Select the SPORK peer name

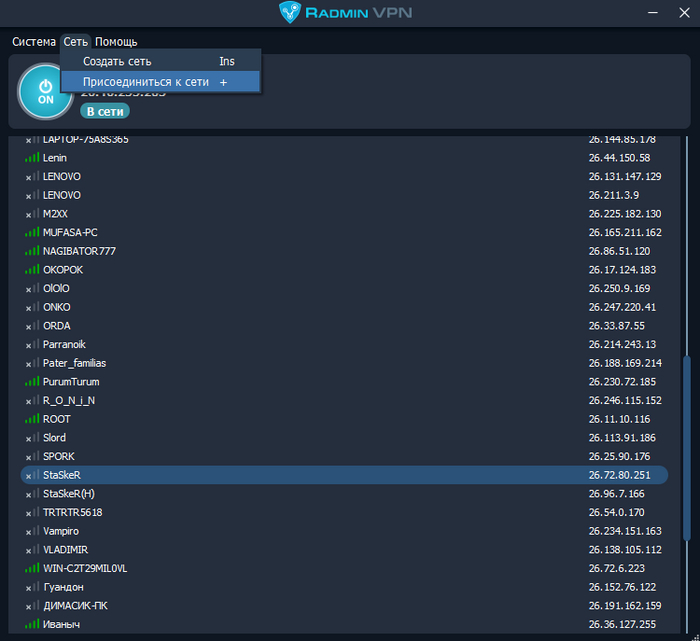click(58, 456)
